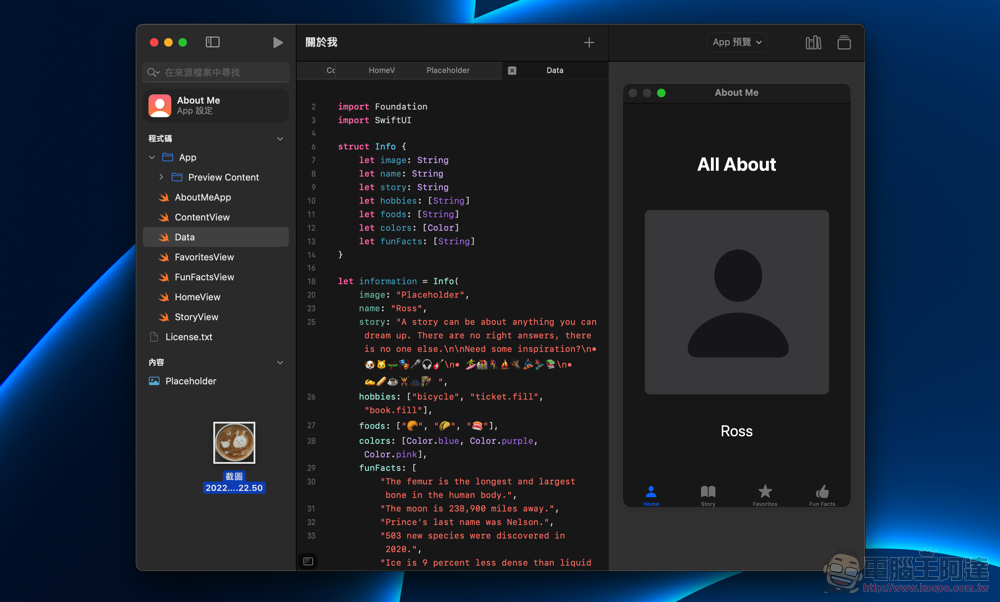Click the 'import SwiftUI' code line
The height and width of the screenshot is (602, 1000).
tap(374, 120)
